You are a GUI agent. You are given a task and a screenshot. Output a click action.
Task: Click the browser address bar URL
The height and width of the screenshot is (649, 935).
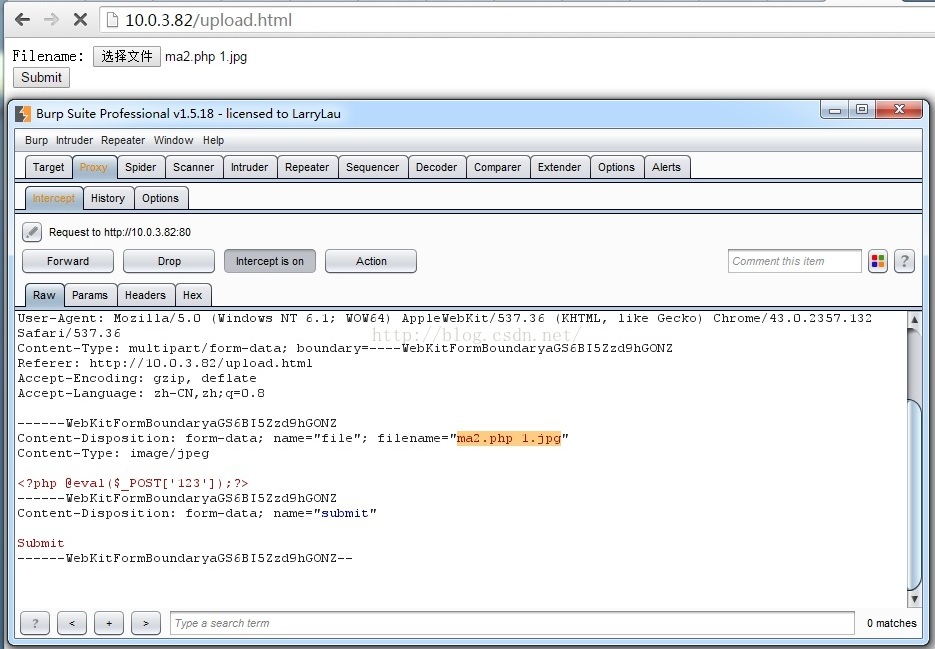(x=209, y=20)
